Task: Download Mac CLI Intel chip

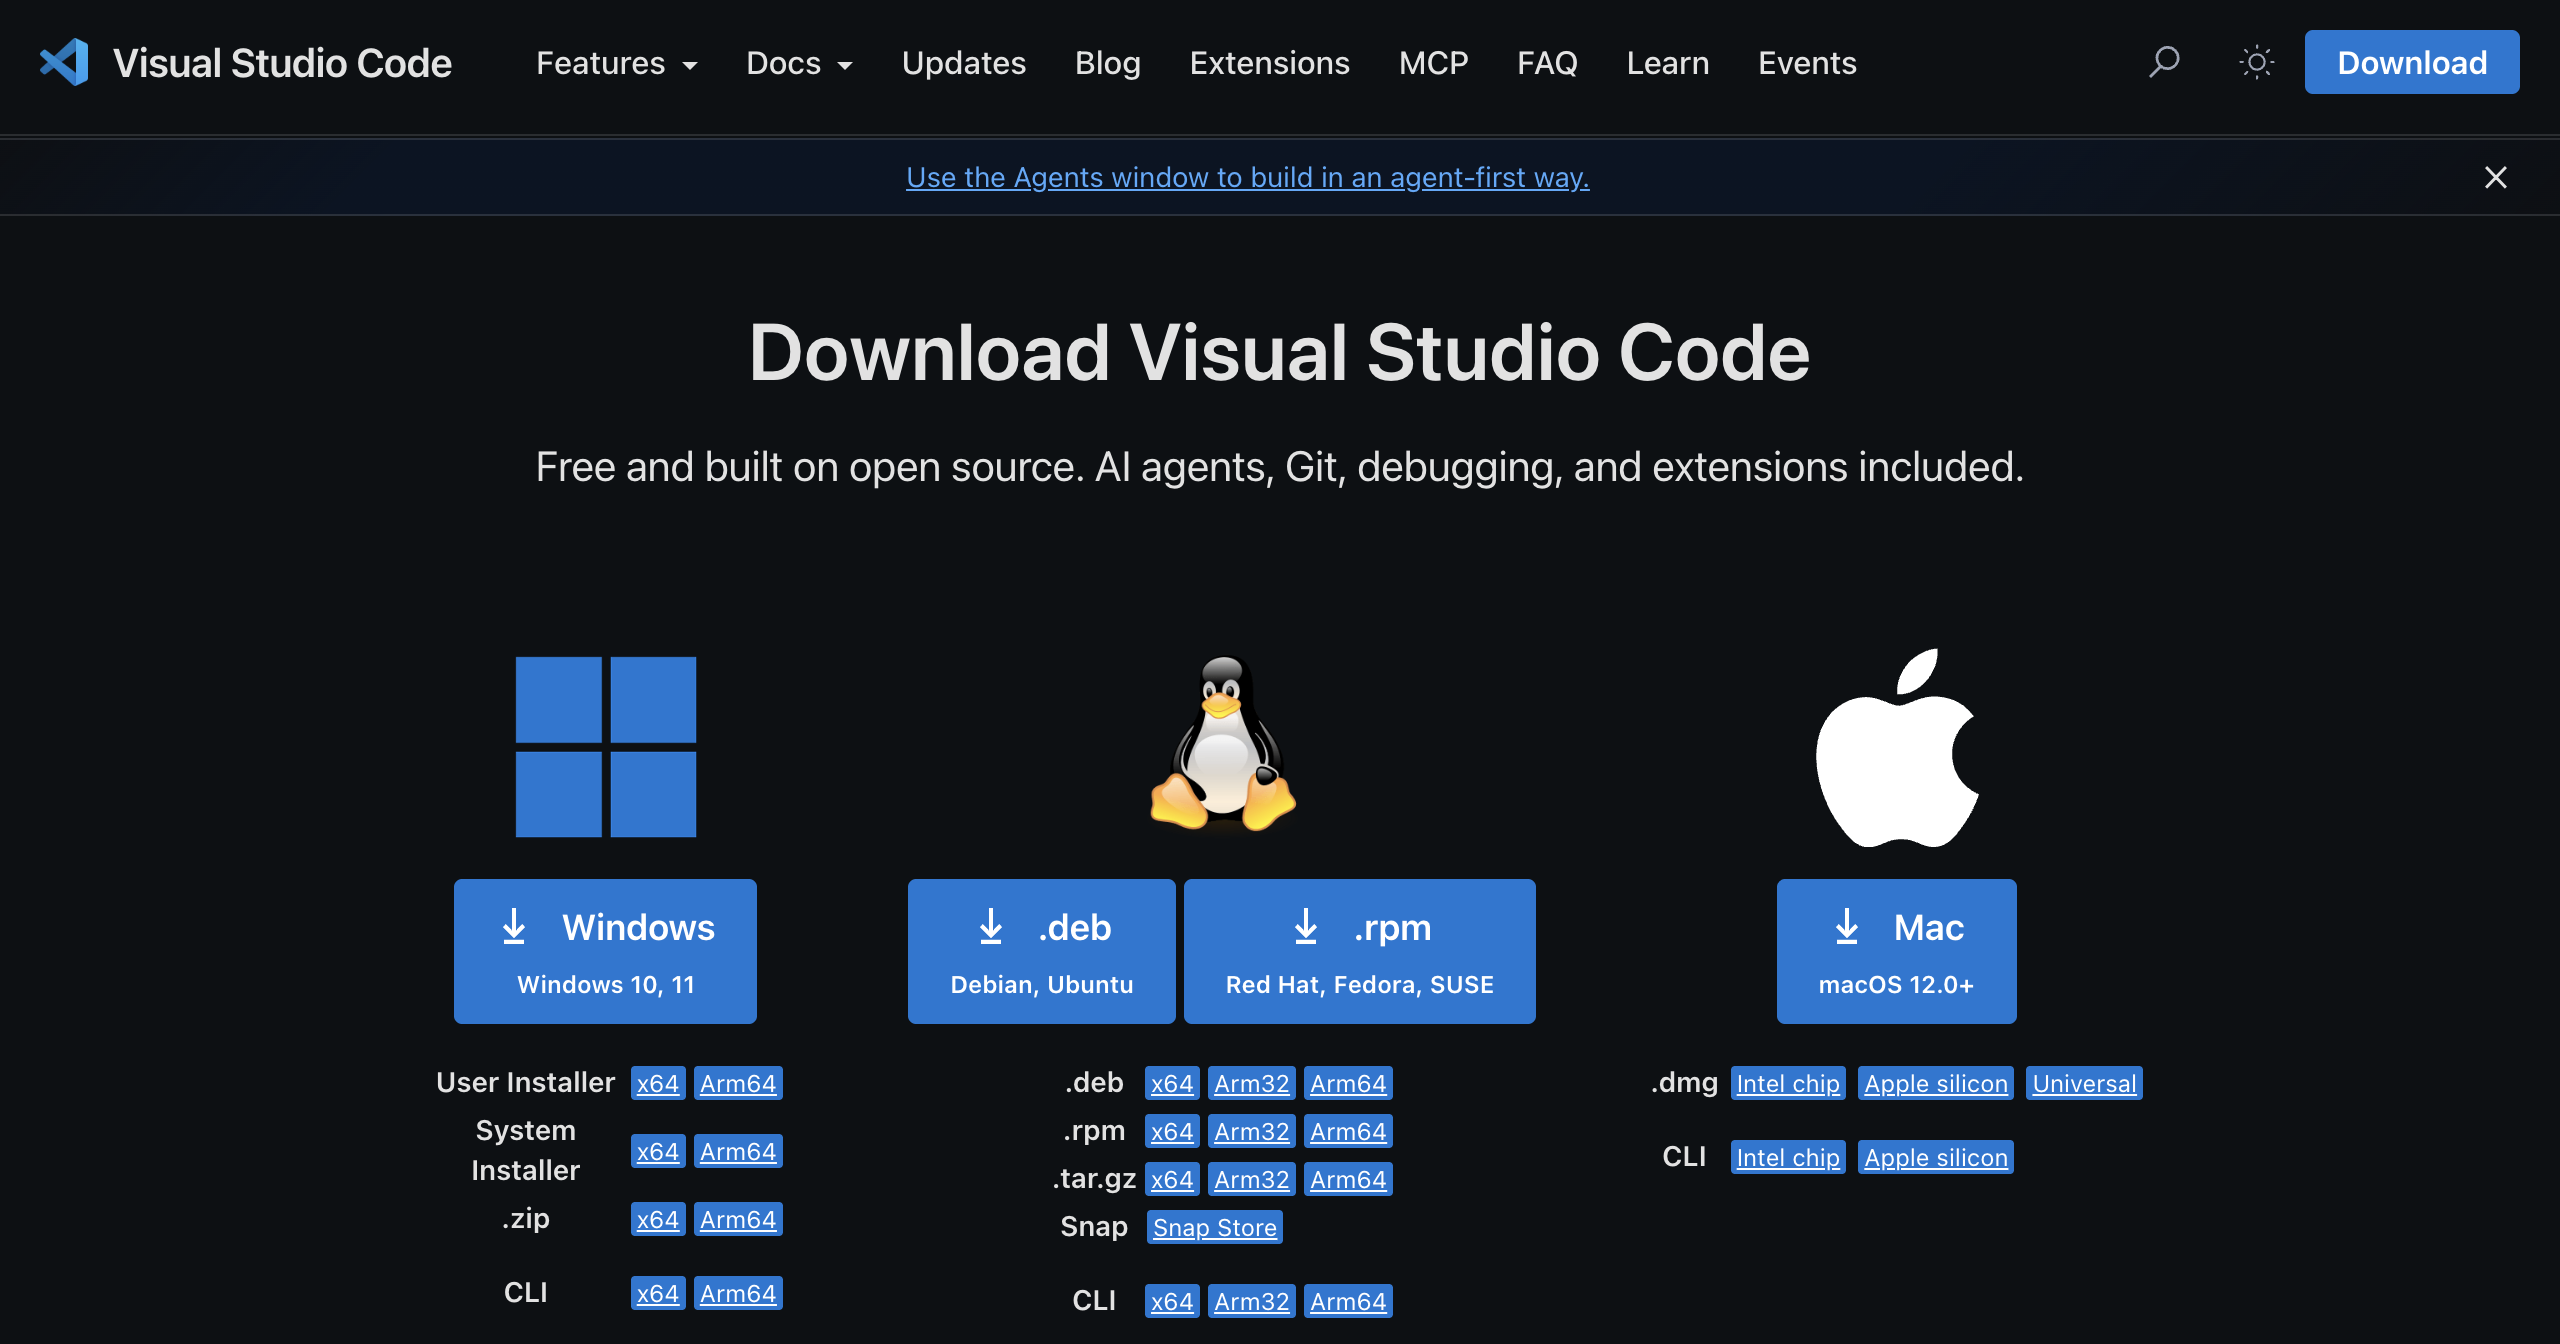Action: (x=1788, y=1157)
